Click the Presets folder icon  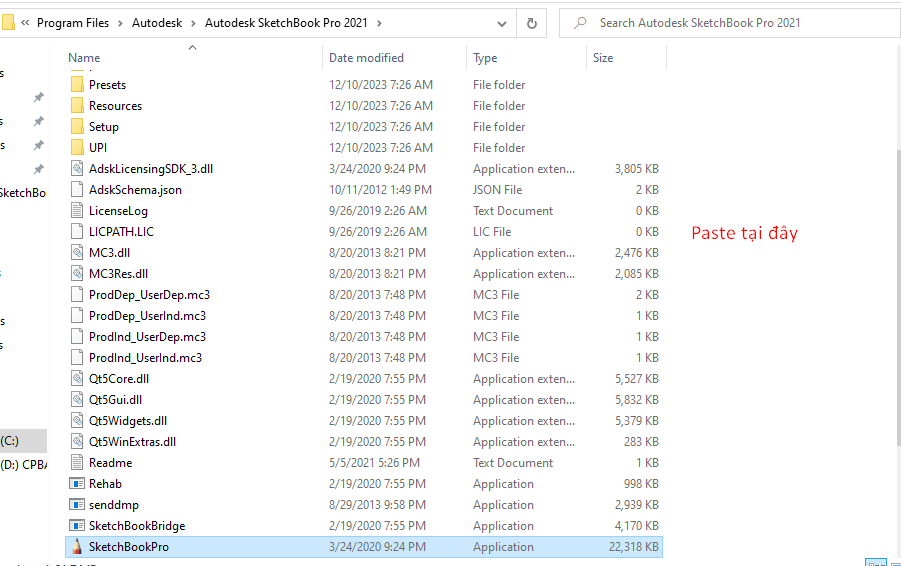coord(77,84)
